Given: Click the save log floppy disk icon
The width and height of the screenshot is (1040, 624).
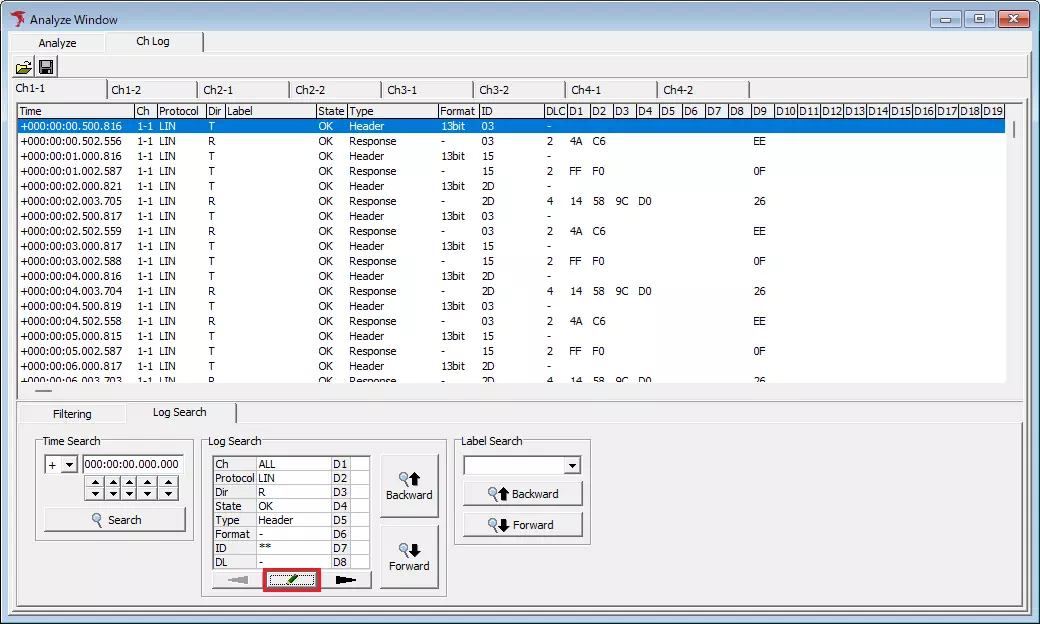Looking at the screenshot, I should click(x=46, y=68).
